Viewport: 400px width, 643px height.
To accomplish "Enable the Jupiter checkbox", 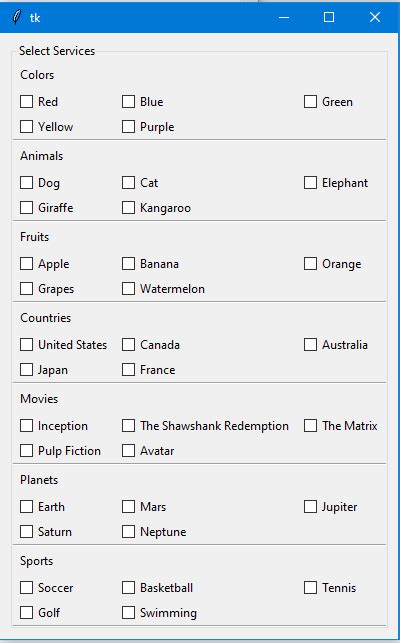I will [311, 507].
